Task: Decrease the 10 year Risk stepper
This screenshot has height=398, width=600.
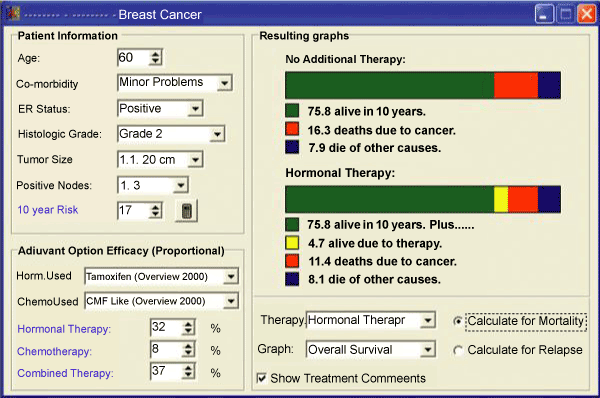Action: click(155, 214)
